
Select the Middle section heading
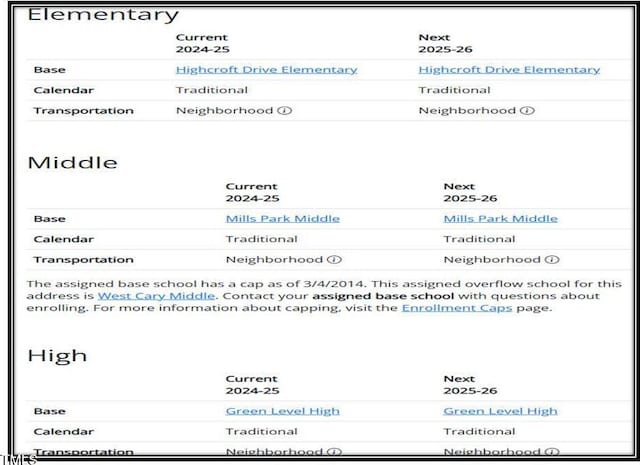[72, 163]
